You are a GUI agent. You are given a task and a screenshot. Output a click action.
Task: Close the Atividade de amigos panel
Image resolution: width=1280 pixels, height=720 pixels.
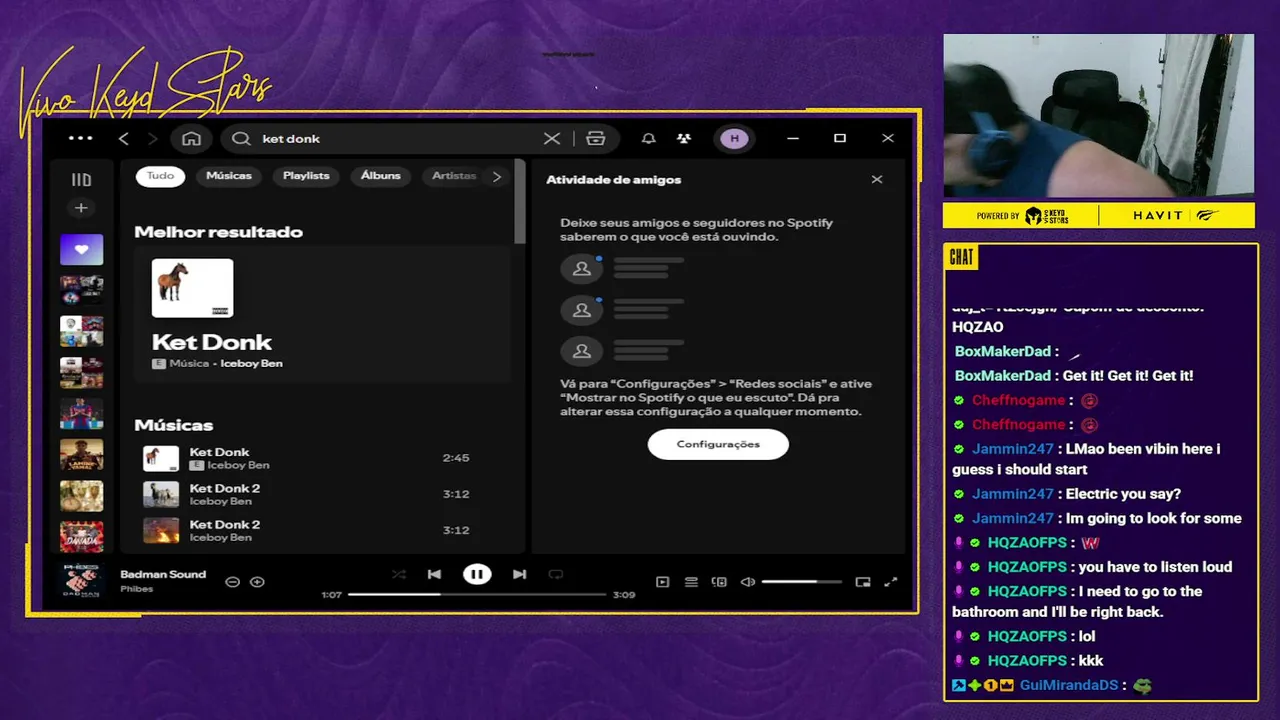(x=877, y=180)
